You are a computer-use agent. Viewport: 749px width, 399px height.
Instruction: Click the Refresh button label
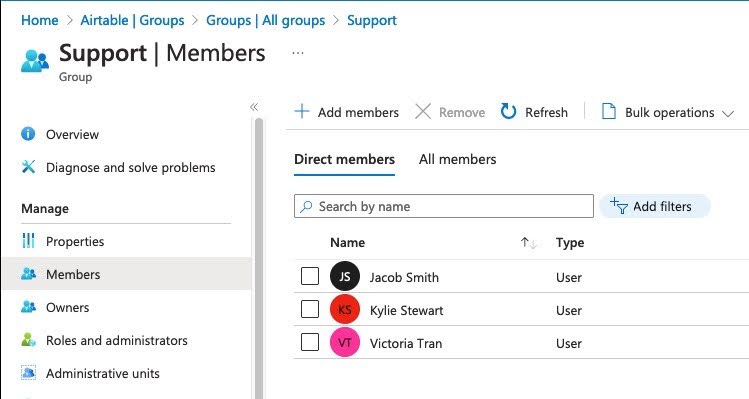click(546, 112)
